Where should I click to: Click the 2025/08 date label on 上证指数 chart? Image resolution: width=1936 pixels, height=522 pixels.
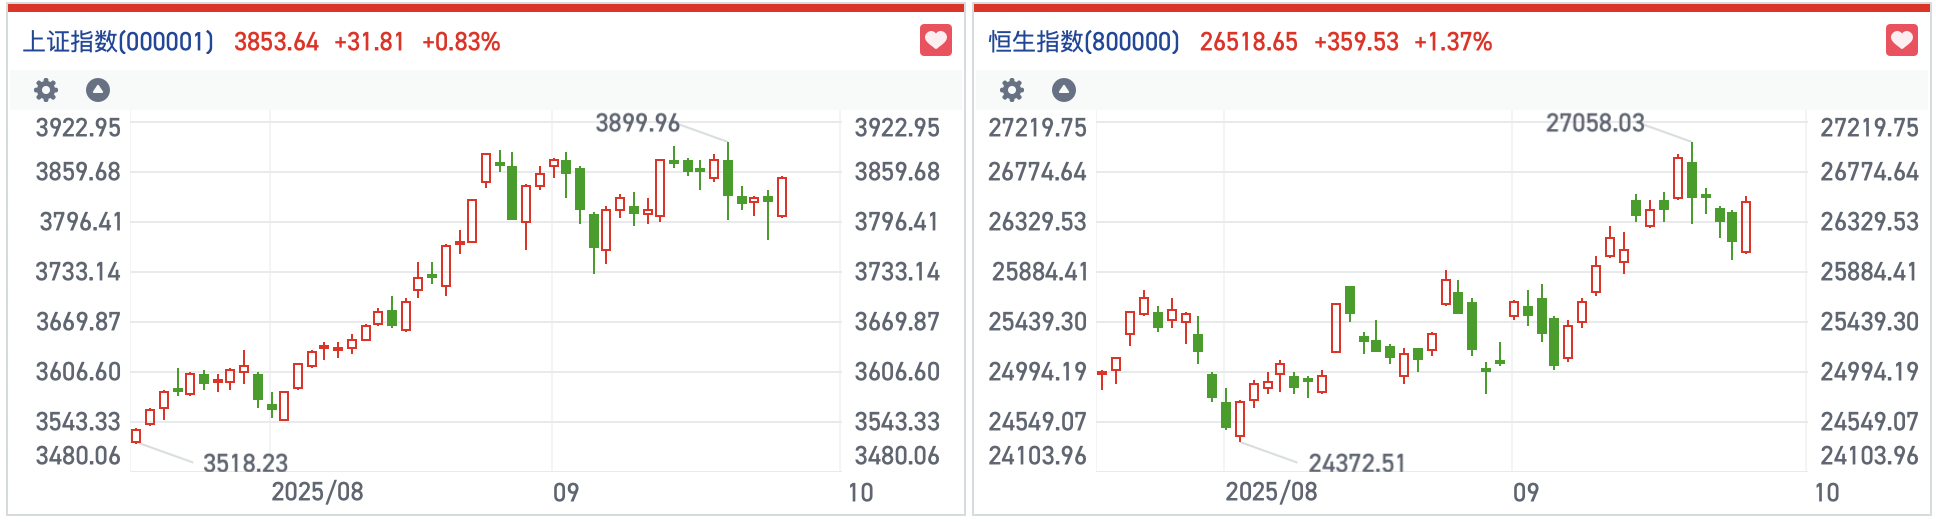coord(317,492)
